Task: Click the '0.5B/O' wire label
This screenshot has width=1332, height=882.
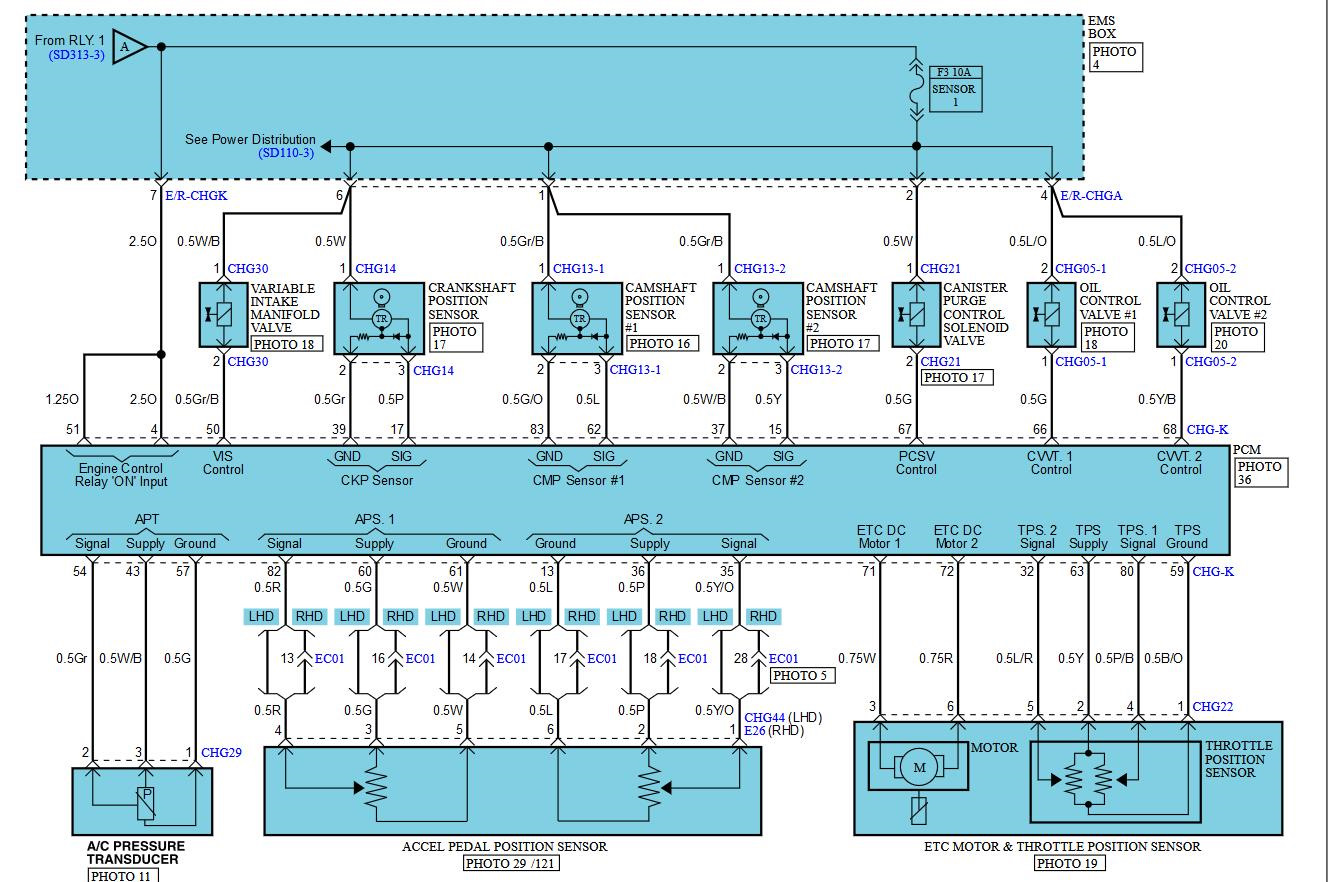Action: pos(1164,658)
